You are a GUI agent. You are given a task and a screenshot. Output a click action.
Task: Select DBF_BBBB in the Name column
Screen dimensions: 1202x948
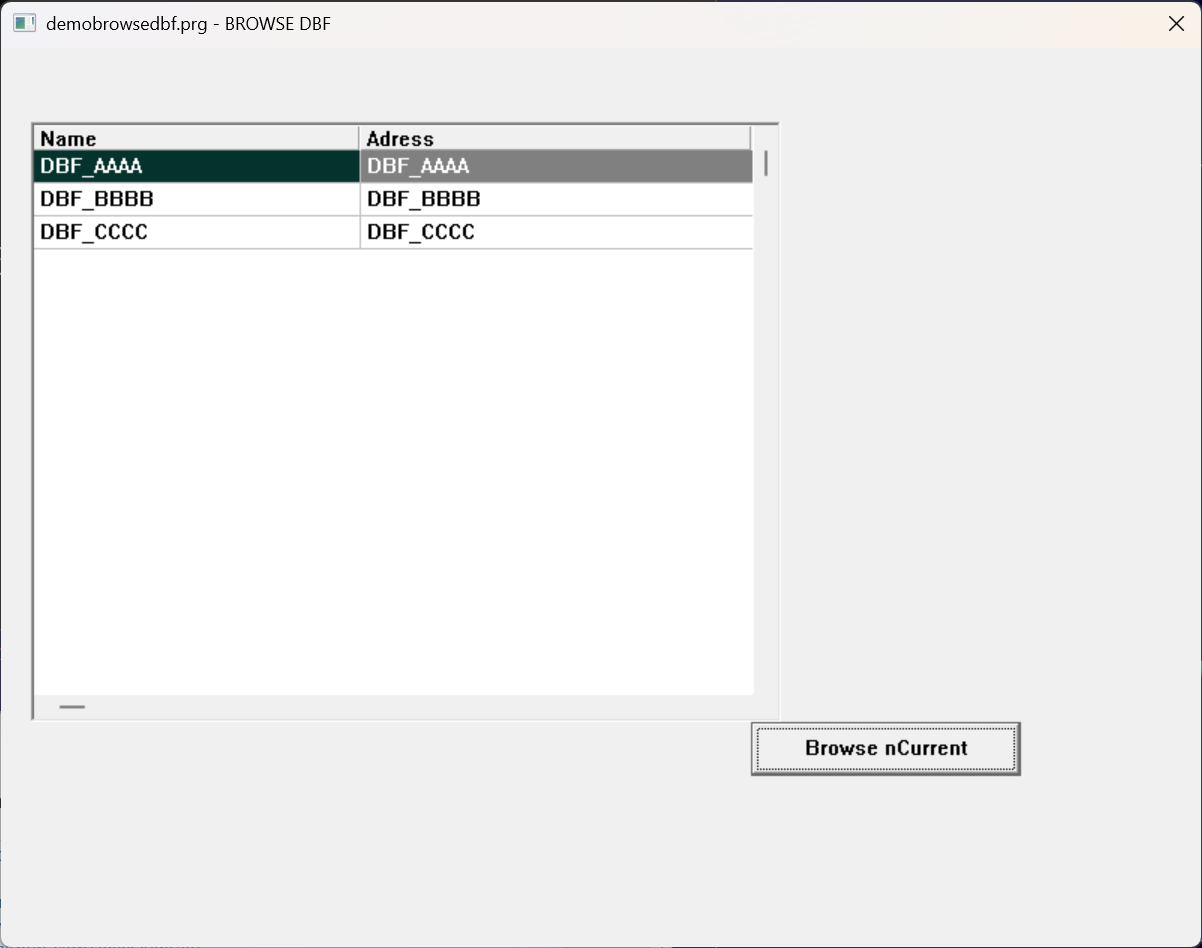coord(197,199)
